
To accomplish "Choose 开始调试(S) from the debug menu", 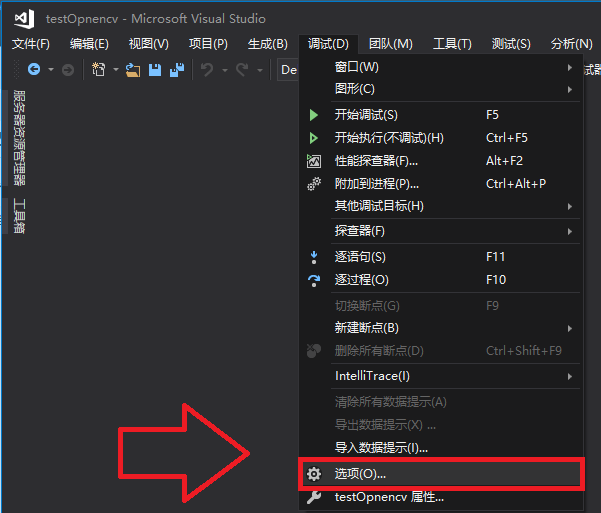I will [x=441, y=115].
